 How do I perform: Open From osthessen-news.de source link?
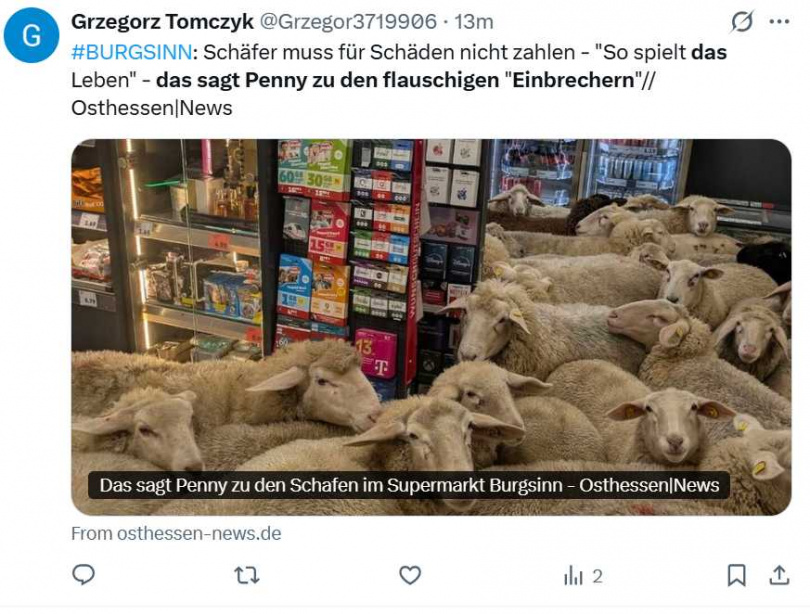click(176, 533)
